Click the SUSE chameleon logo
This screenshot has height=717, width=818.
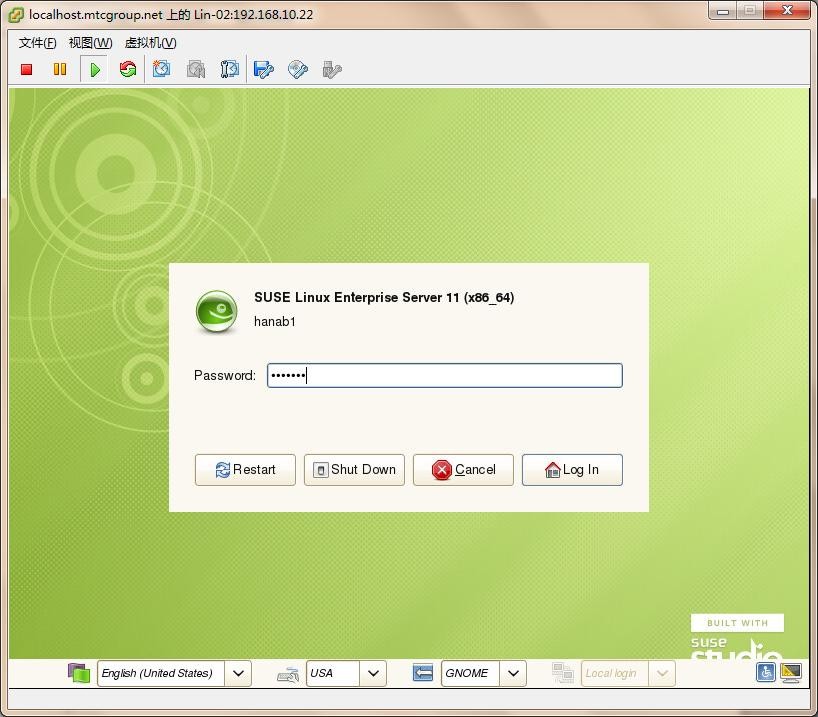216,312
